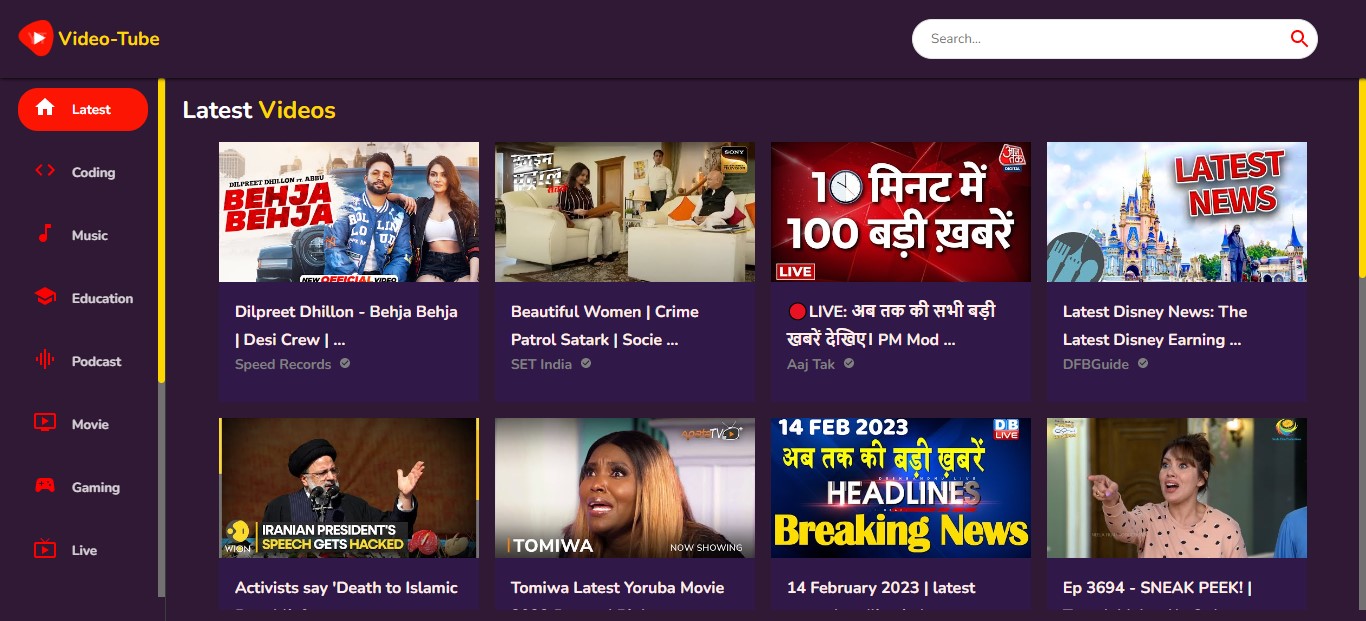Click the Video-Tube logo icon
The image size is (1366, 621).
click(35, 39)
